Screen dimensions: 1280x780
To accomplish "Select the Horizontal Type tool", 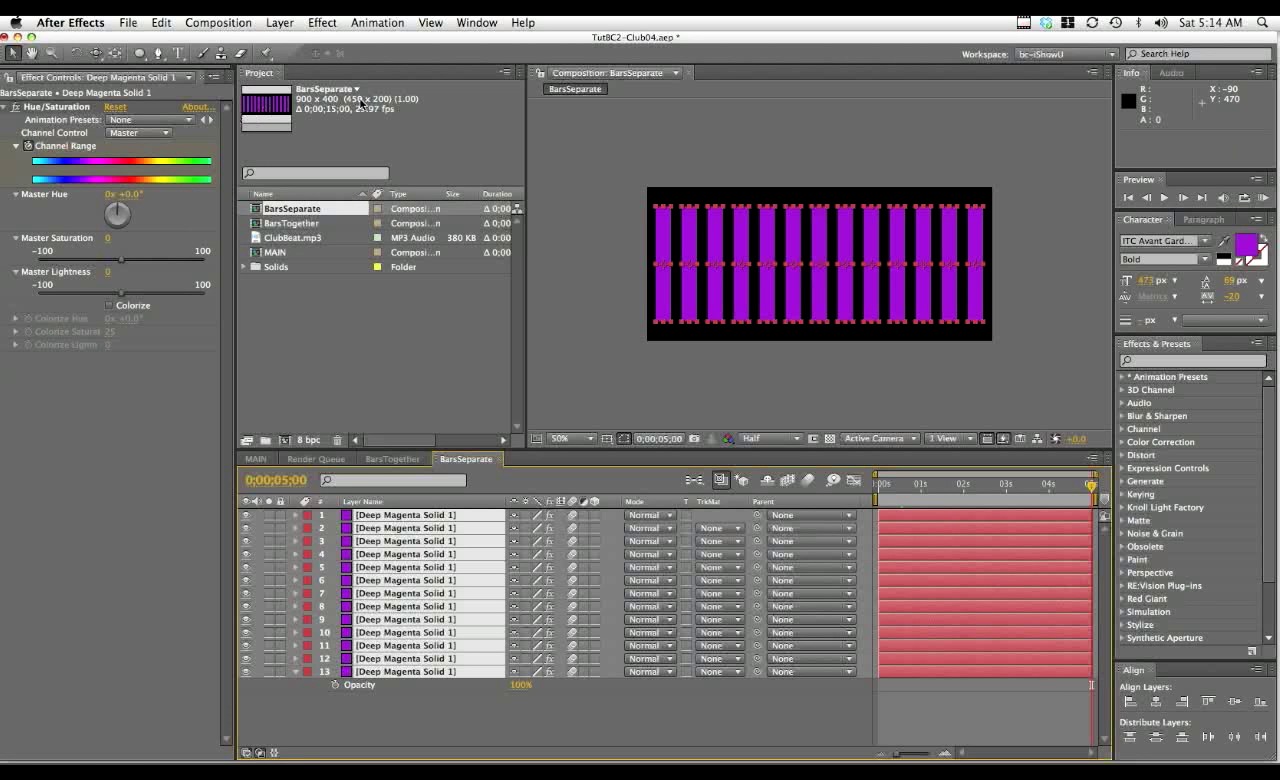I will (x=179, y=53).
